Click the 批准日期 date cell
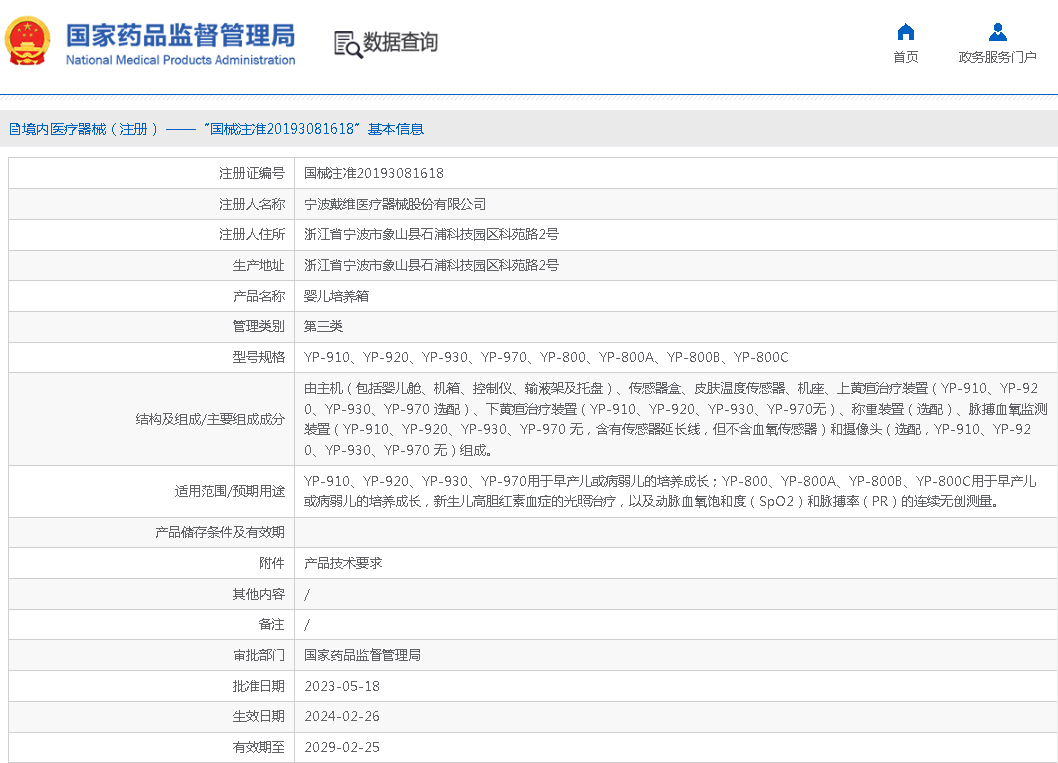 (341, 686)
